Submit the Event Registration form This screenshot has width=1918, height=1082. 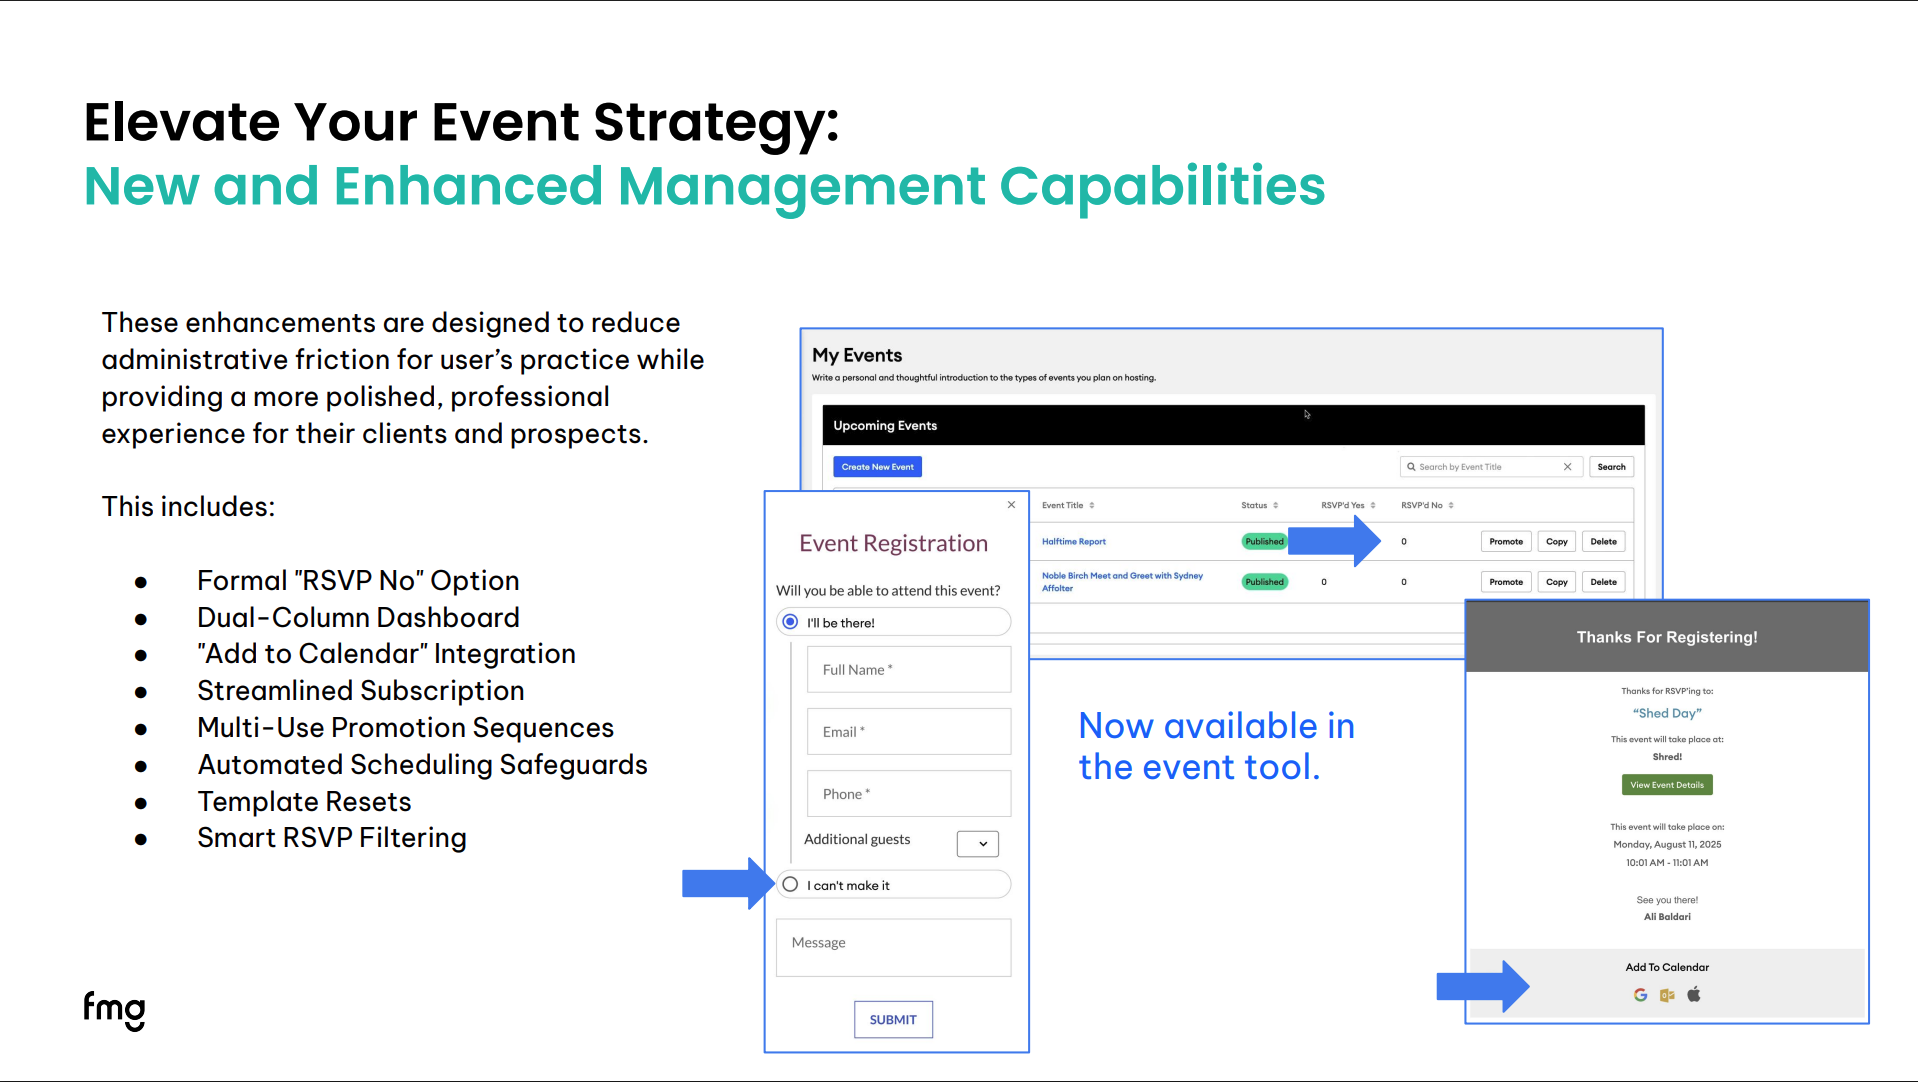[x=893, y=1019]
